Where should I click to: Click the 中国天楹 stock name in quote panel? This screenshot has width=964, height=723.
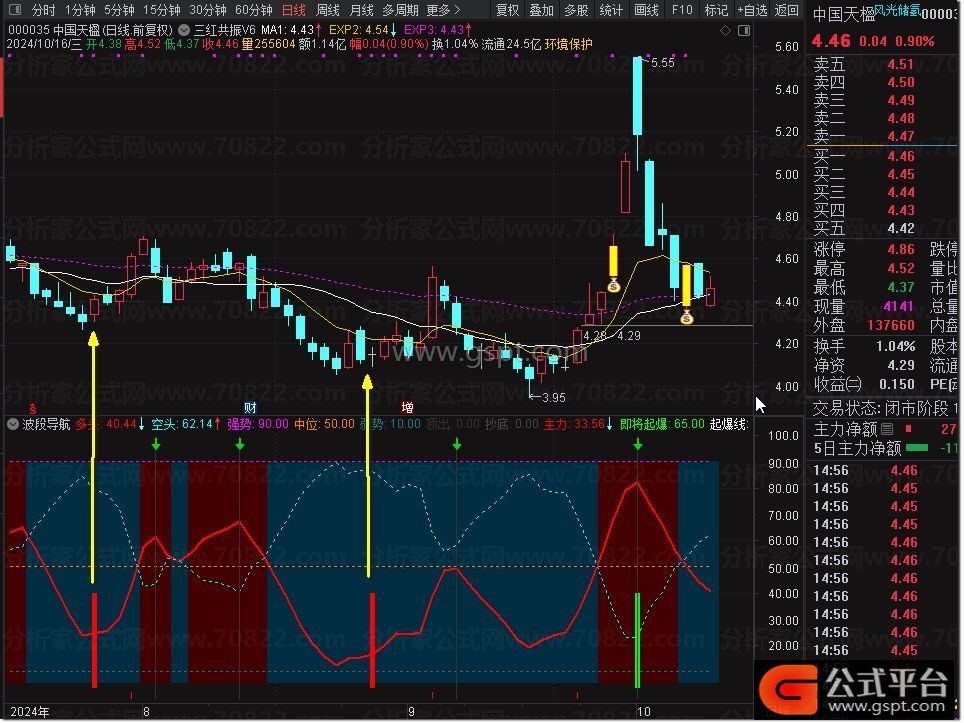844,14
